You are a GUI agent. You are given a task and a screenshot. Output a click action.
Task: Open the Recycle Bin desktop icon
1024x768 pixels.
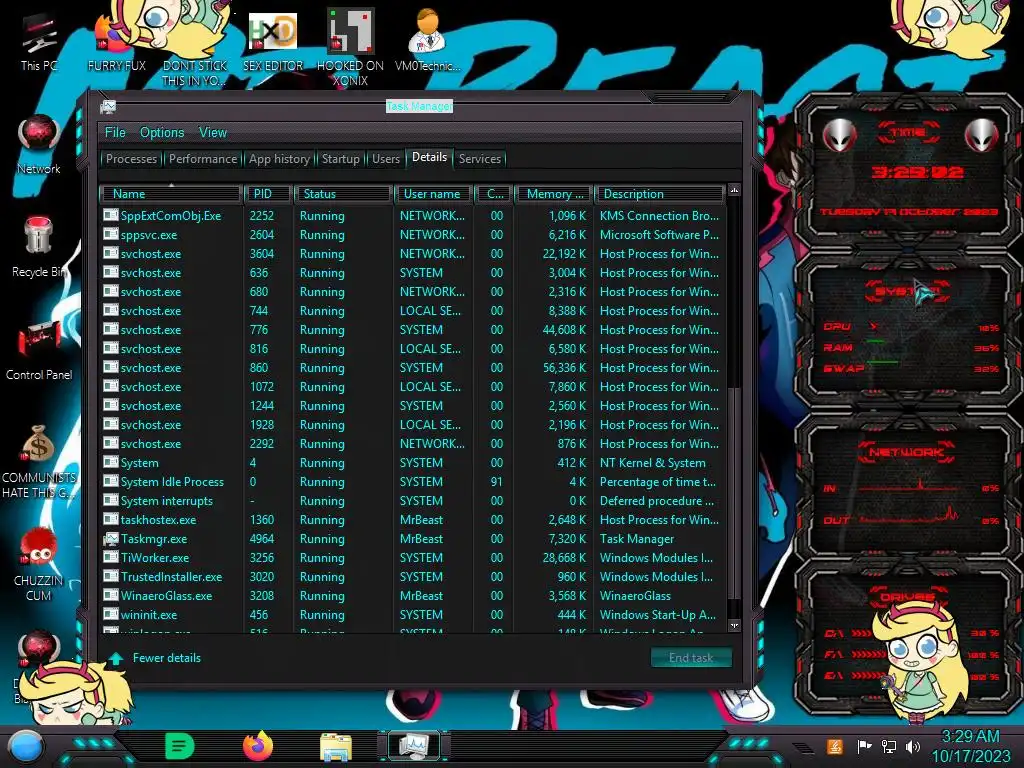tap(39, 247)
